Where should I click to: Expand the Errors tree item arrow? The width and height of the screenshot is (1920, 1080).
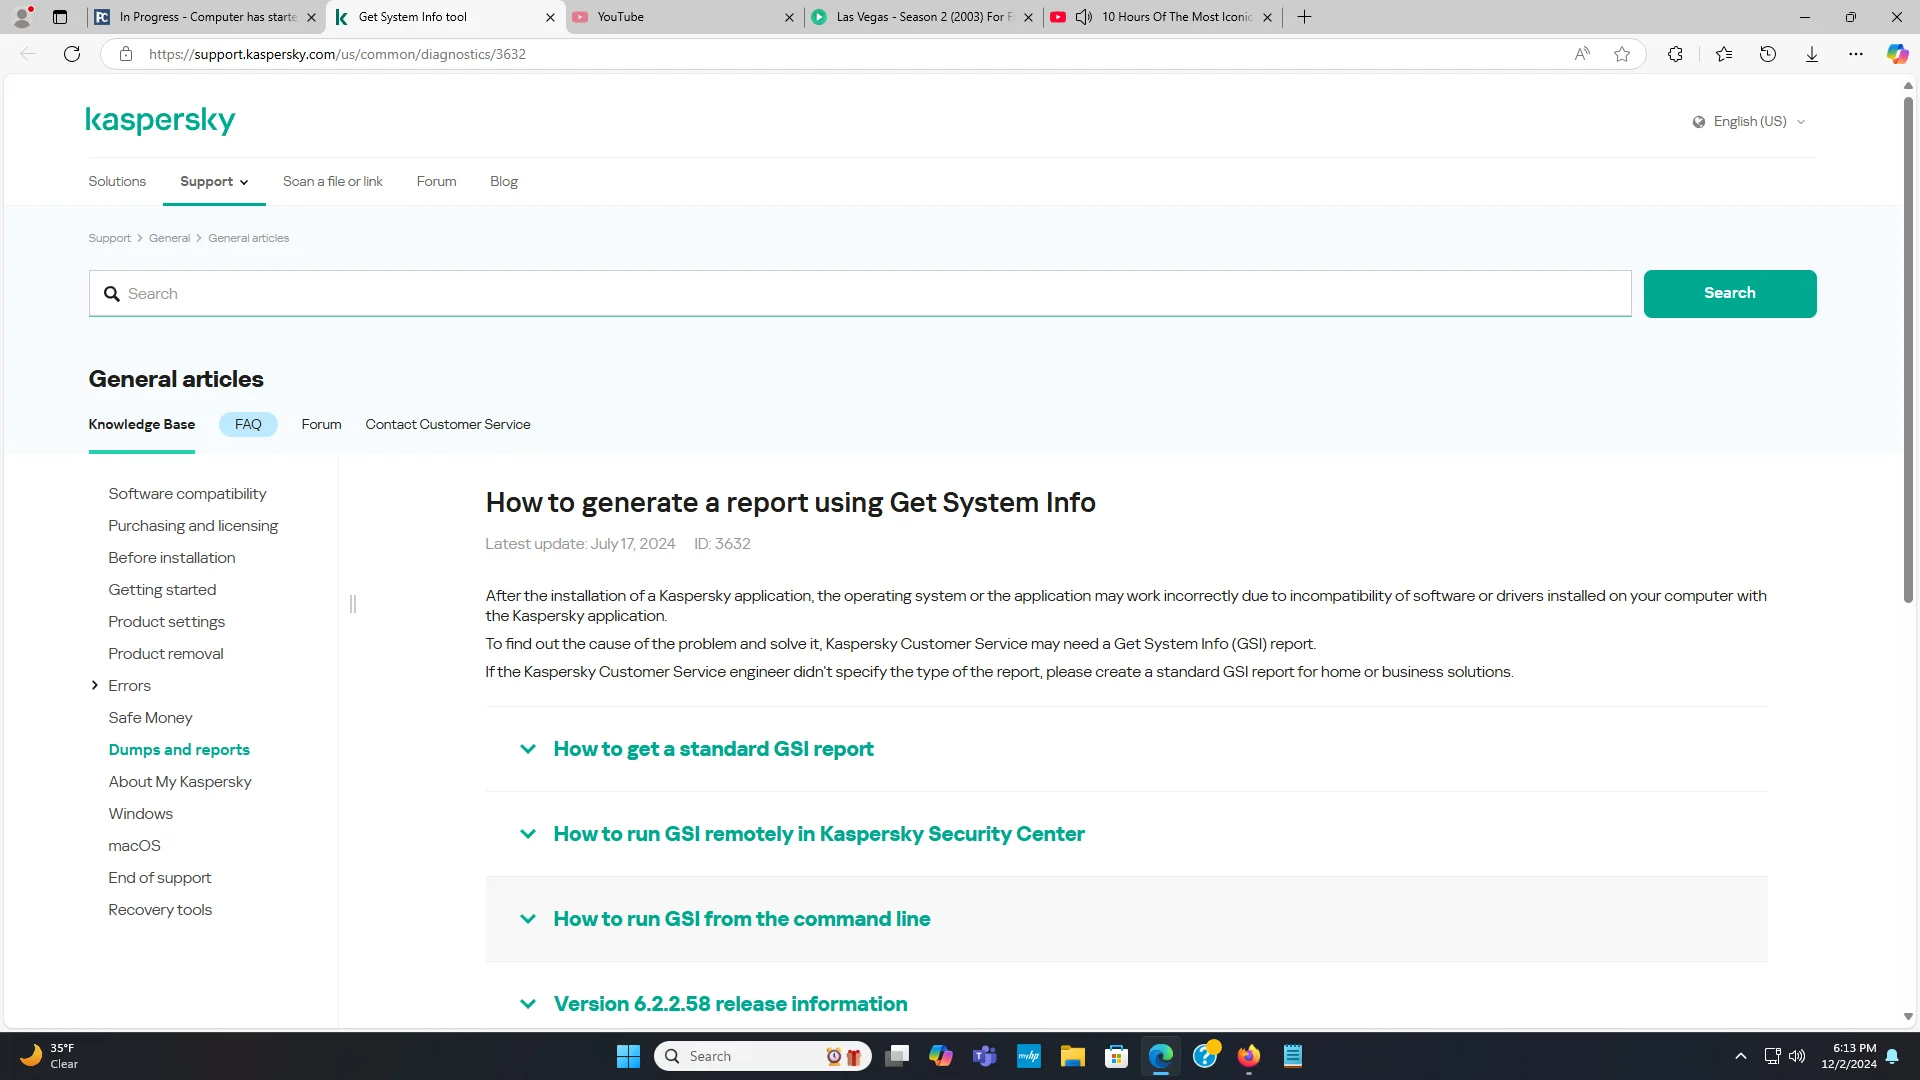point(95,685)
